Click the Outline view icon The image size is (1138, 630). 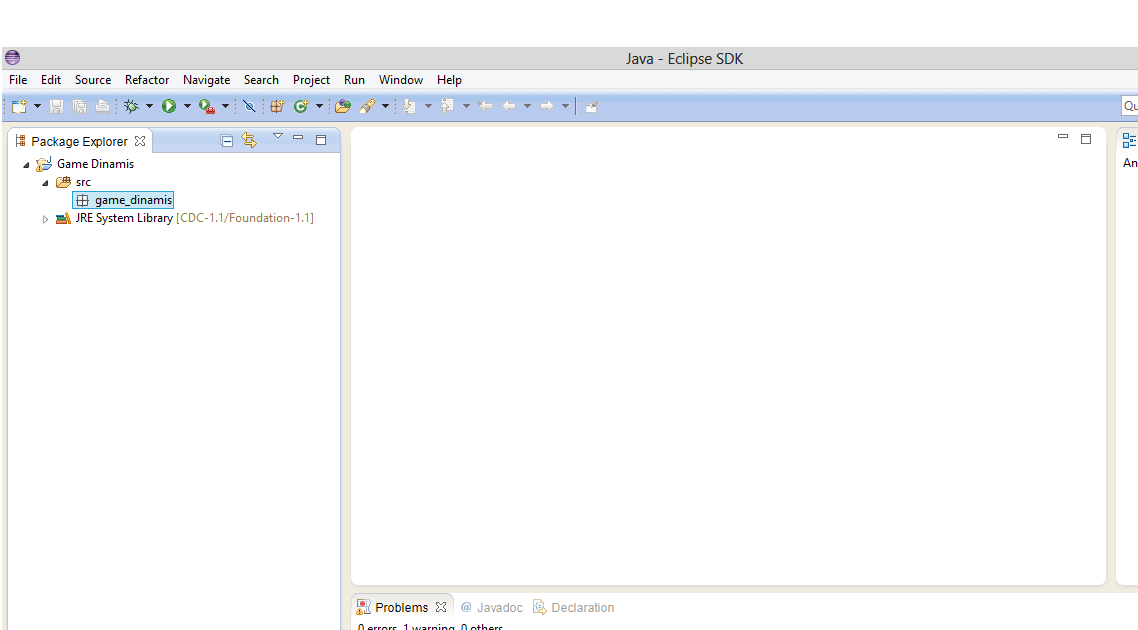pyautogui.click(x=1129, y=140)
